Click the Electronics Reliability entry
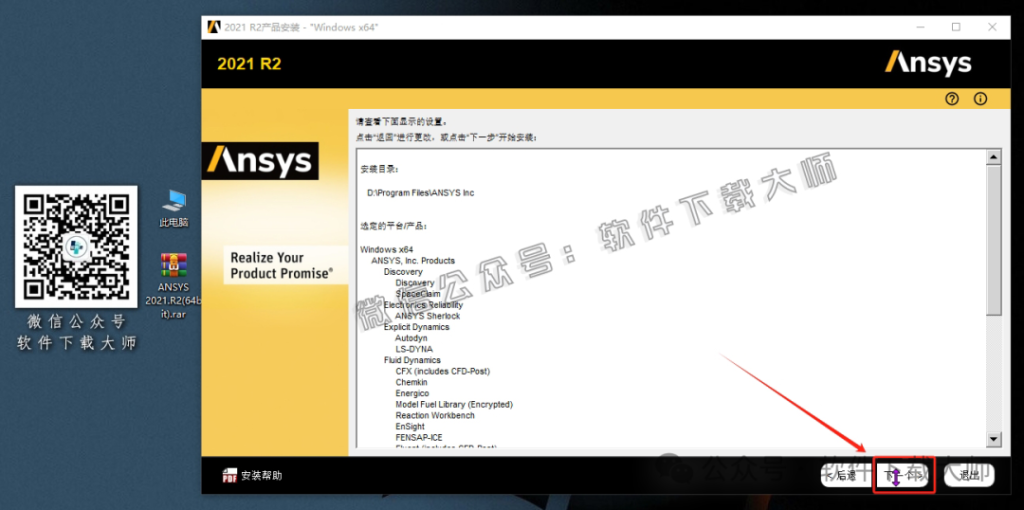 click(x=423, y=305)
